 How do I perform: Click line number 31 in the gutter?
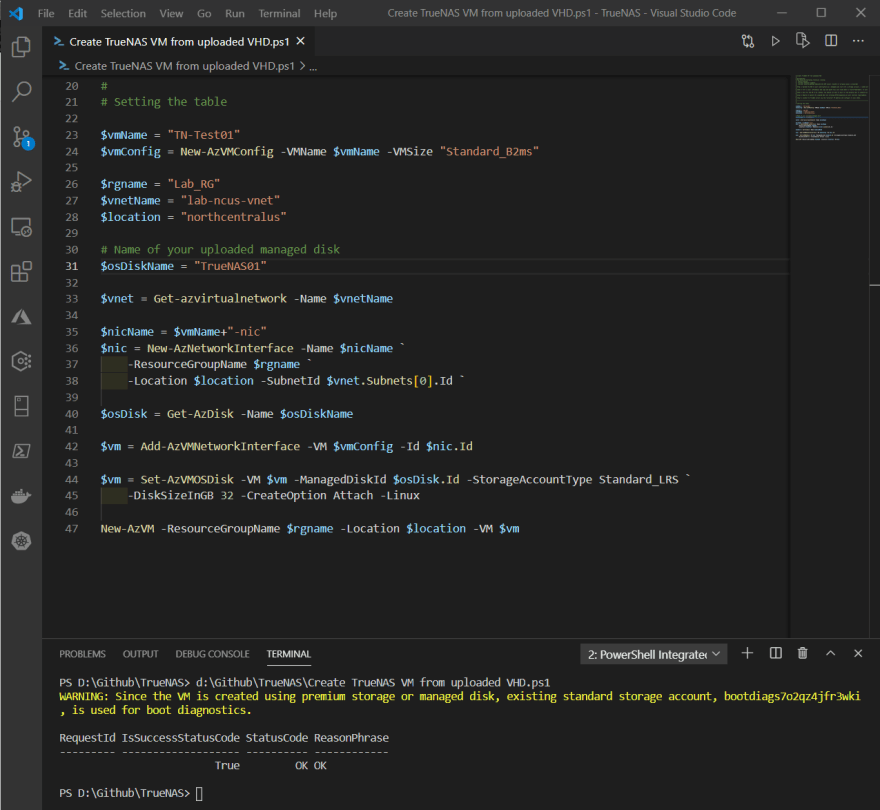[72, 266]
